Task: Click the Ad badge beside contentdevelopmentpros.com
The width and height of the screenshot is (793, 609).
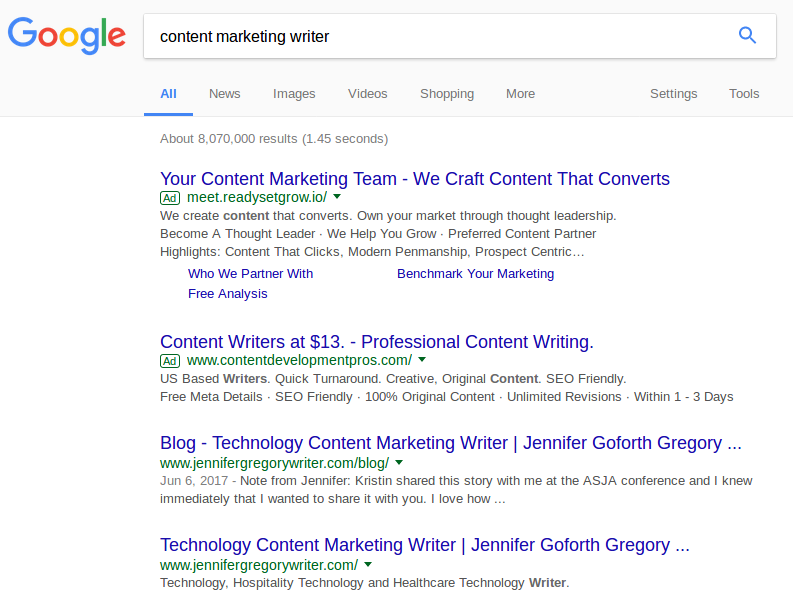Action: [170, 361]
